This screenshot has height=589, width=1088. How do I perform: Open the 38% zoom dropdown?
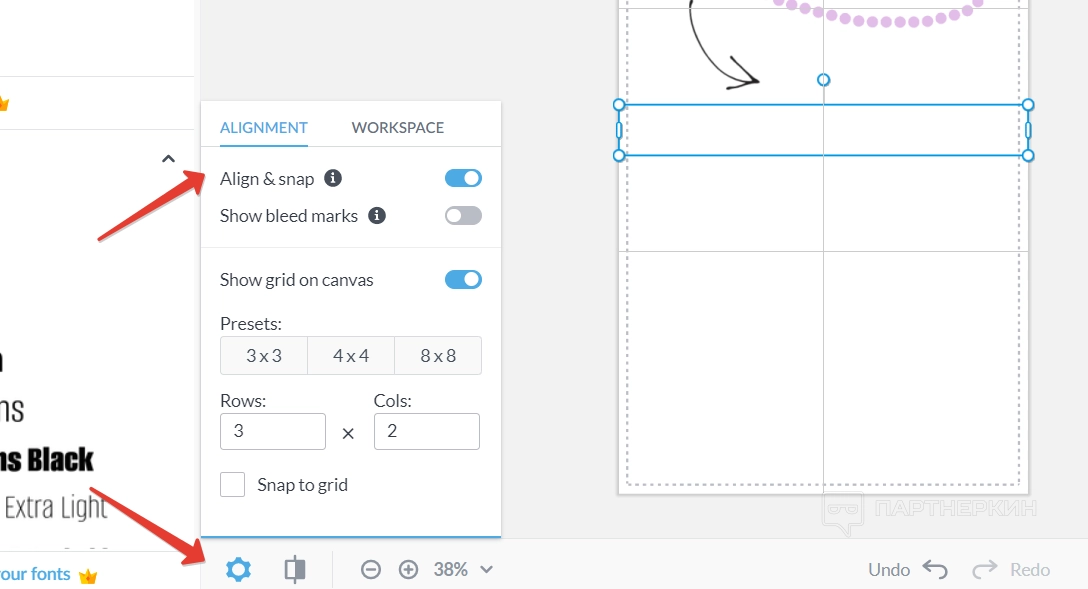coord(486,570)
